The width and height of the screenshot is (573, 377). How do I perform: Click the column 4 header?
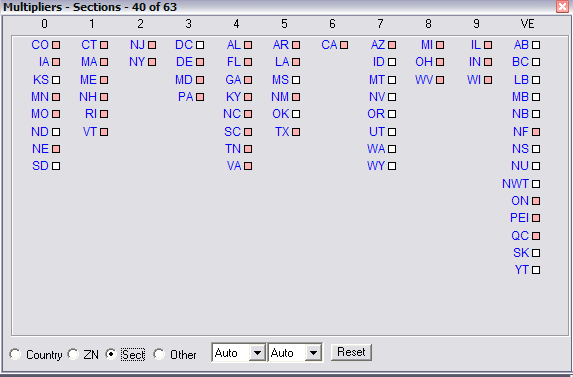point(236,24)
